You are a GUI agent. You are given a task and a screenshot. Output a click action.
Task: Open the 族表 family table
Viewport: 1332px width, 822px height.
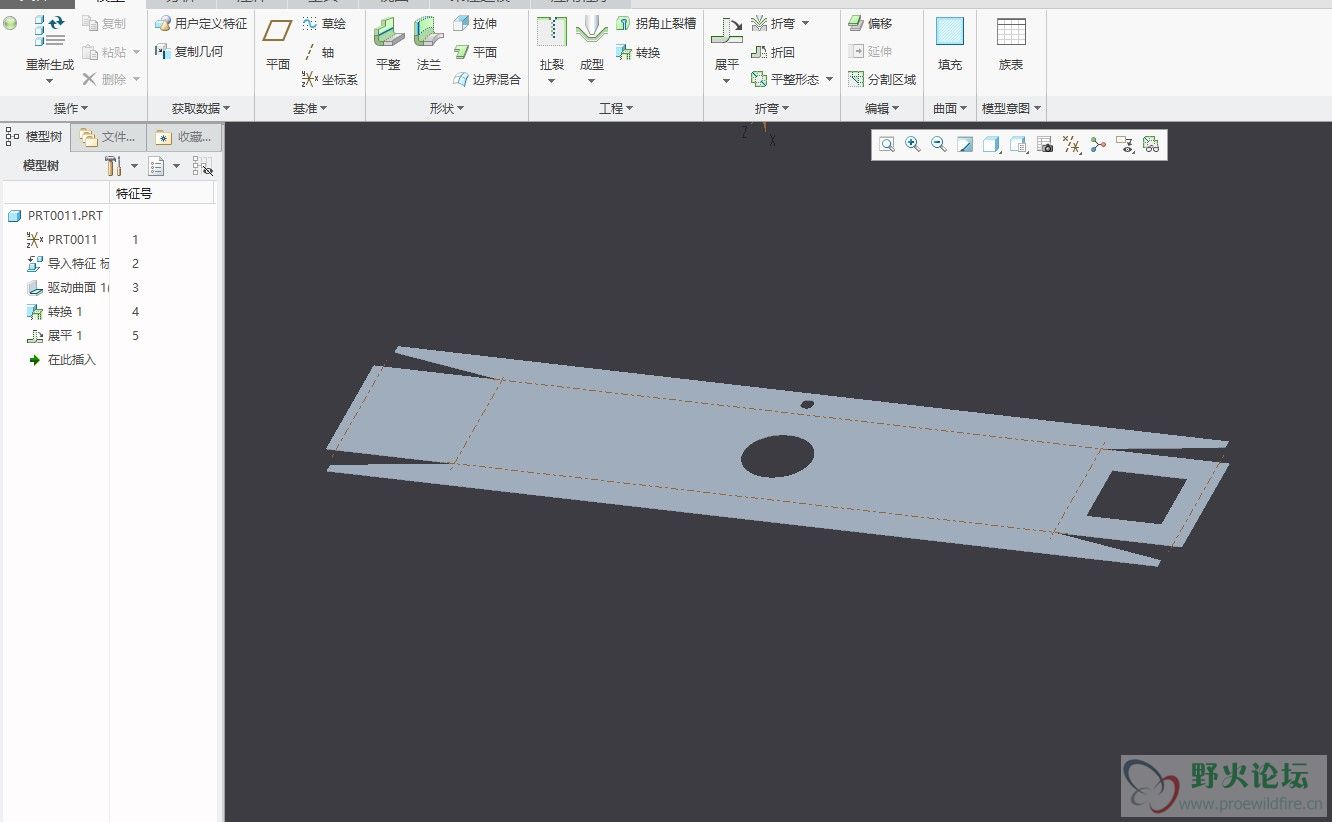[1011, 43]
